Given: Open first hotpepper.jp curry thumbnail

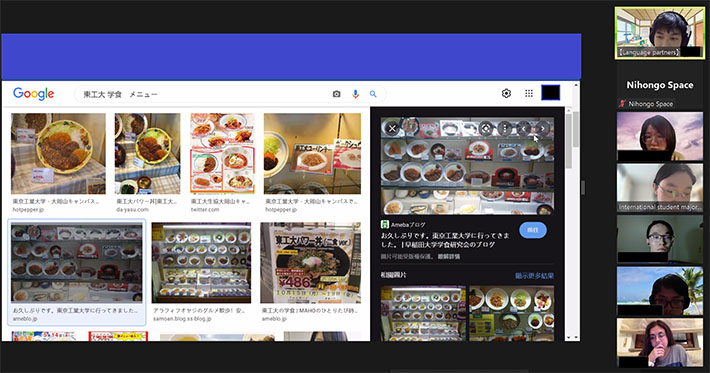Looking at the screenshot, I should 58,153.
